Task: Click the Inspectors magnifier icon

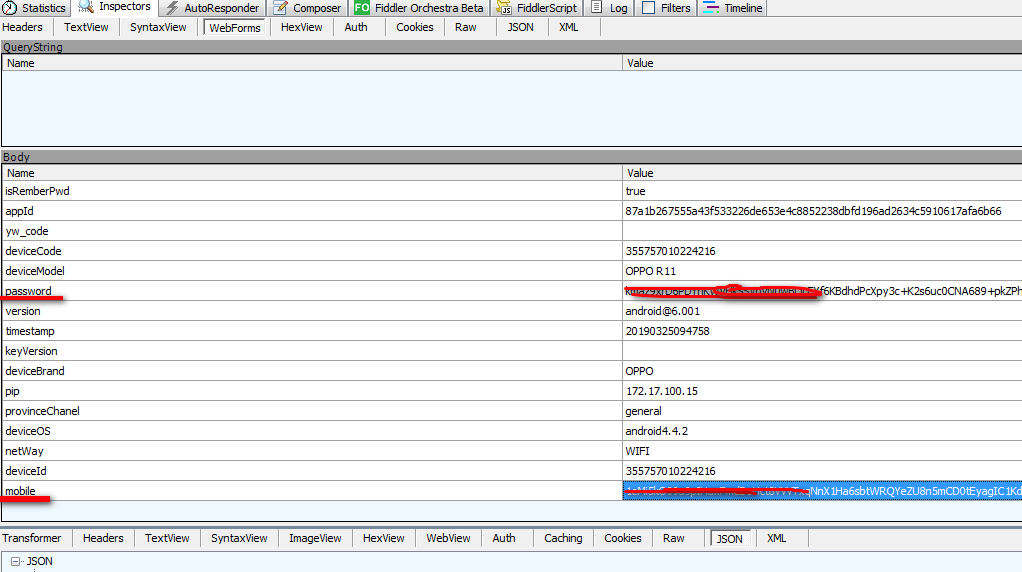Action: [86, 7]
